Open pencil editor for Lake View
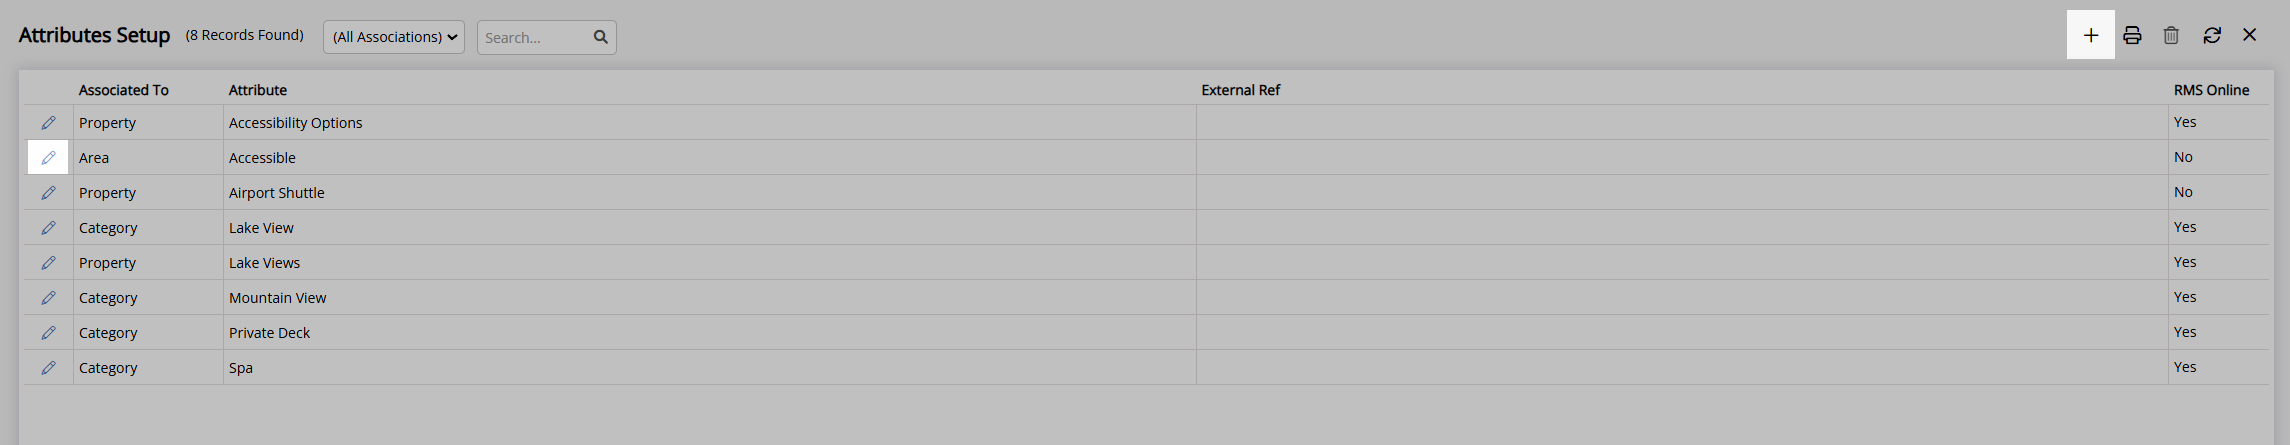The height and width of the screenshot is (445, 2290). [48, 227]
